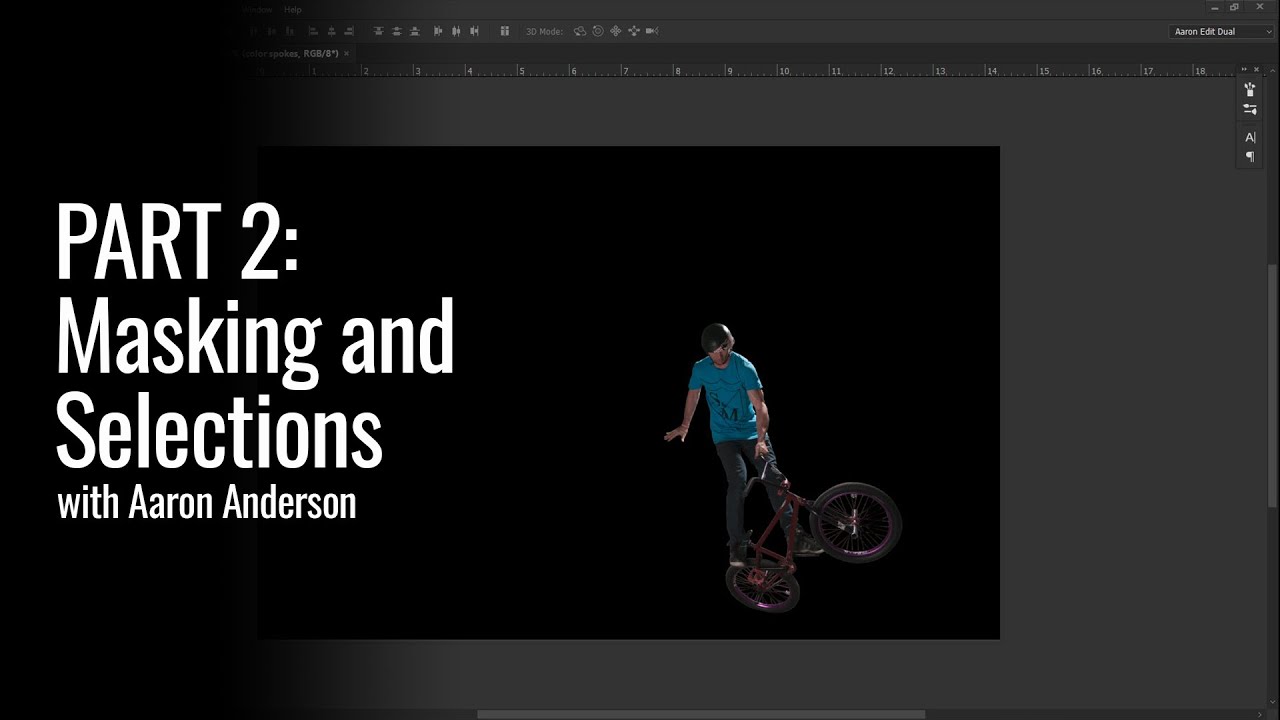Click the Distribute horizontal centers icon

[x=456, y=31]
